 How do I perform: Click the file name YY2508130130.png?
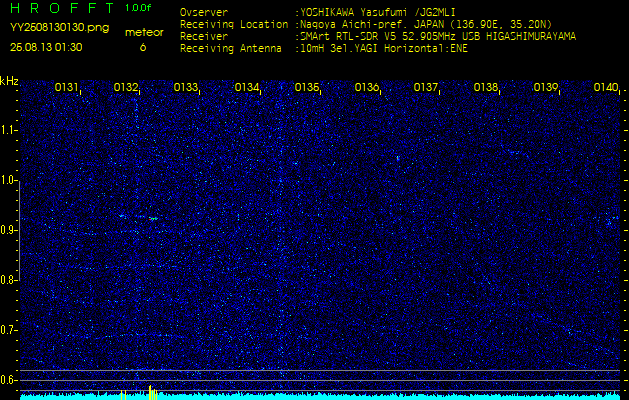[x=59, y=28]
